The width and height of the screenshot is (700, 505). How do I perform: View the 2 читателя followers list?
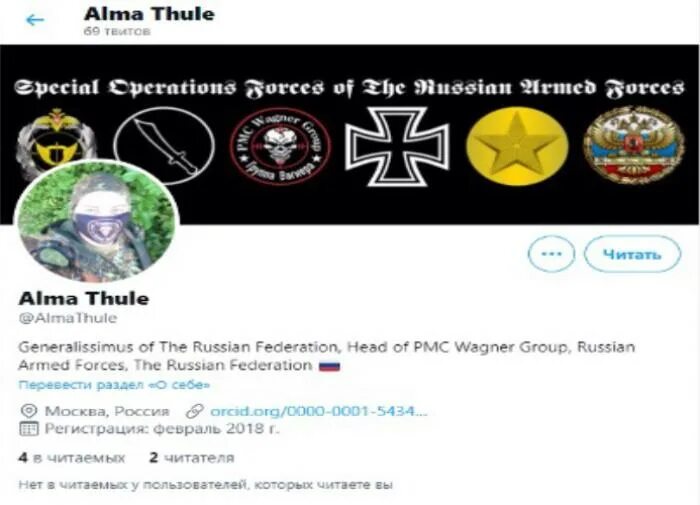tap(192, 458)
